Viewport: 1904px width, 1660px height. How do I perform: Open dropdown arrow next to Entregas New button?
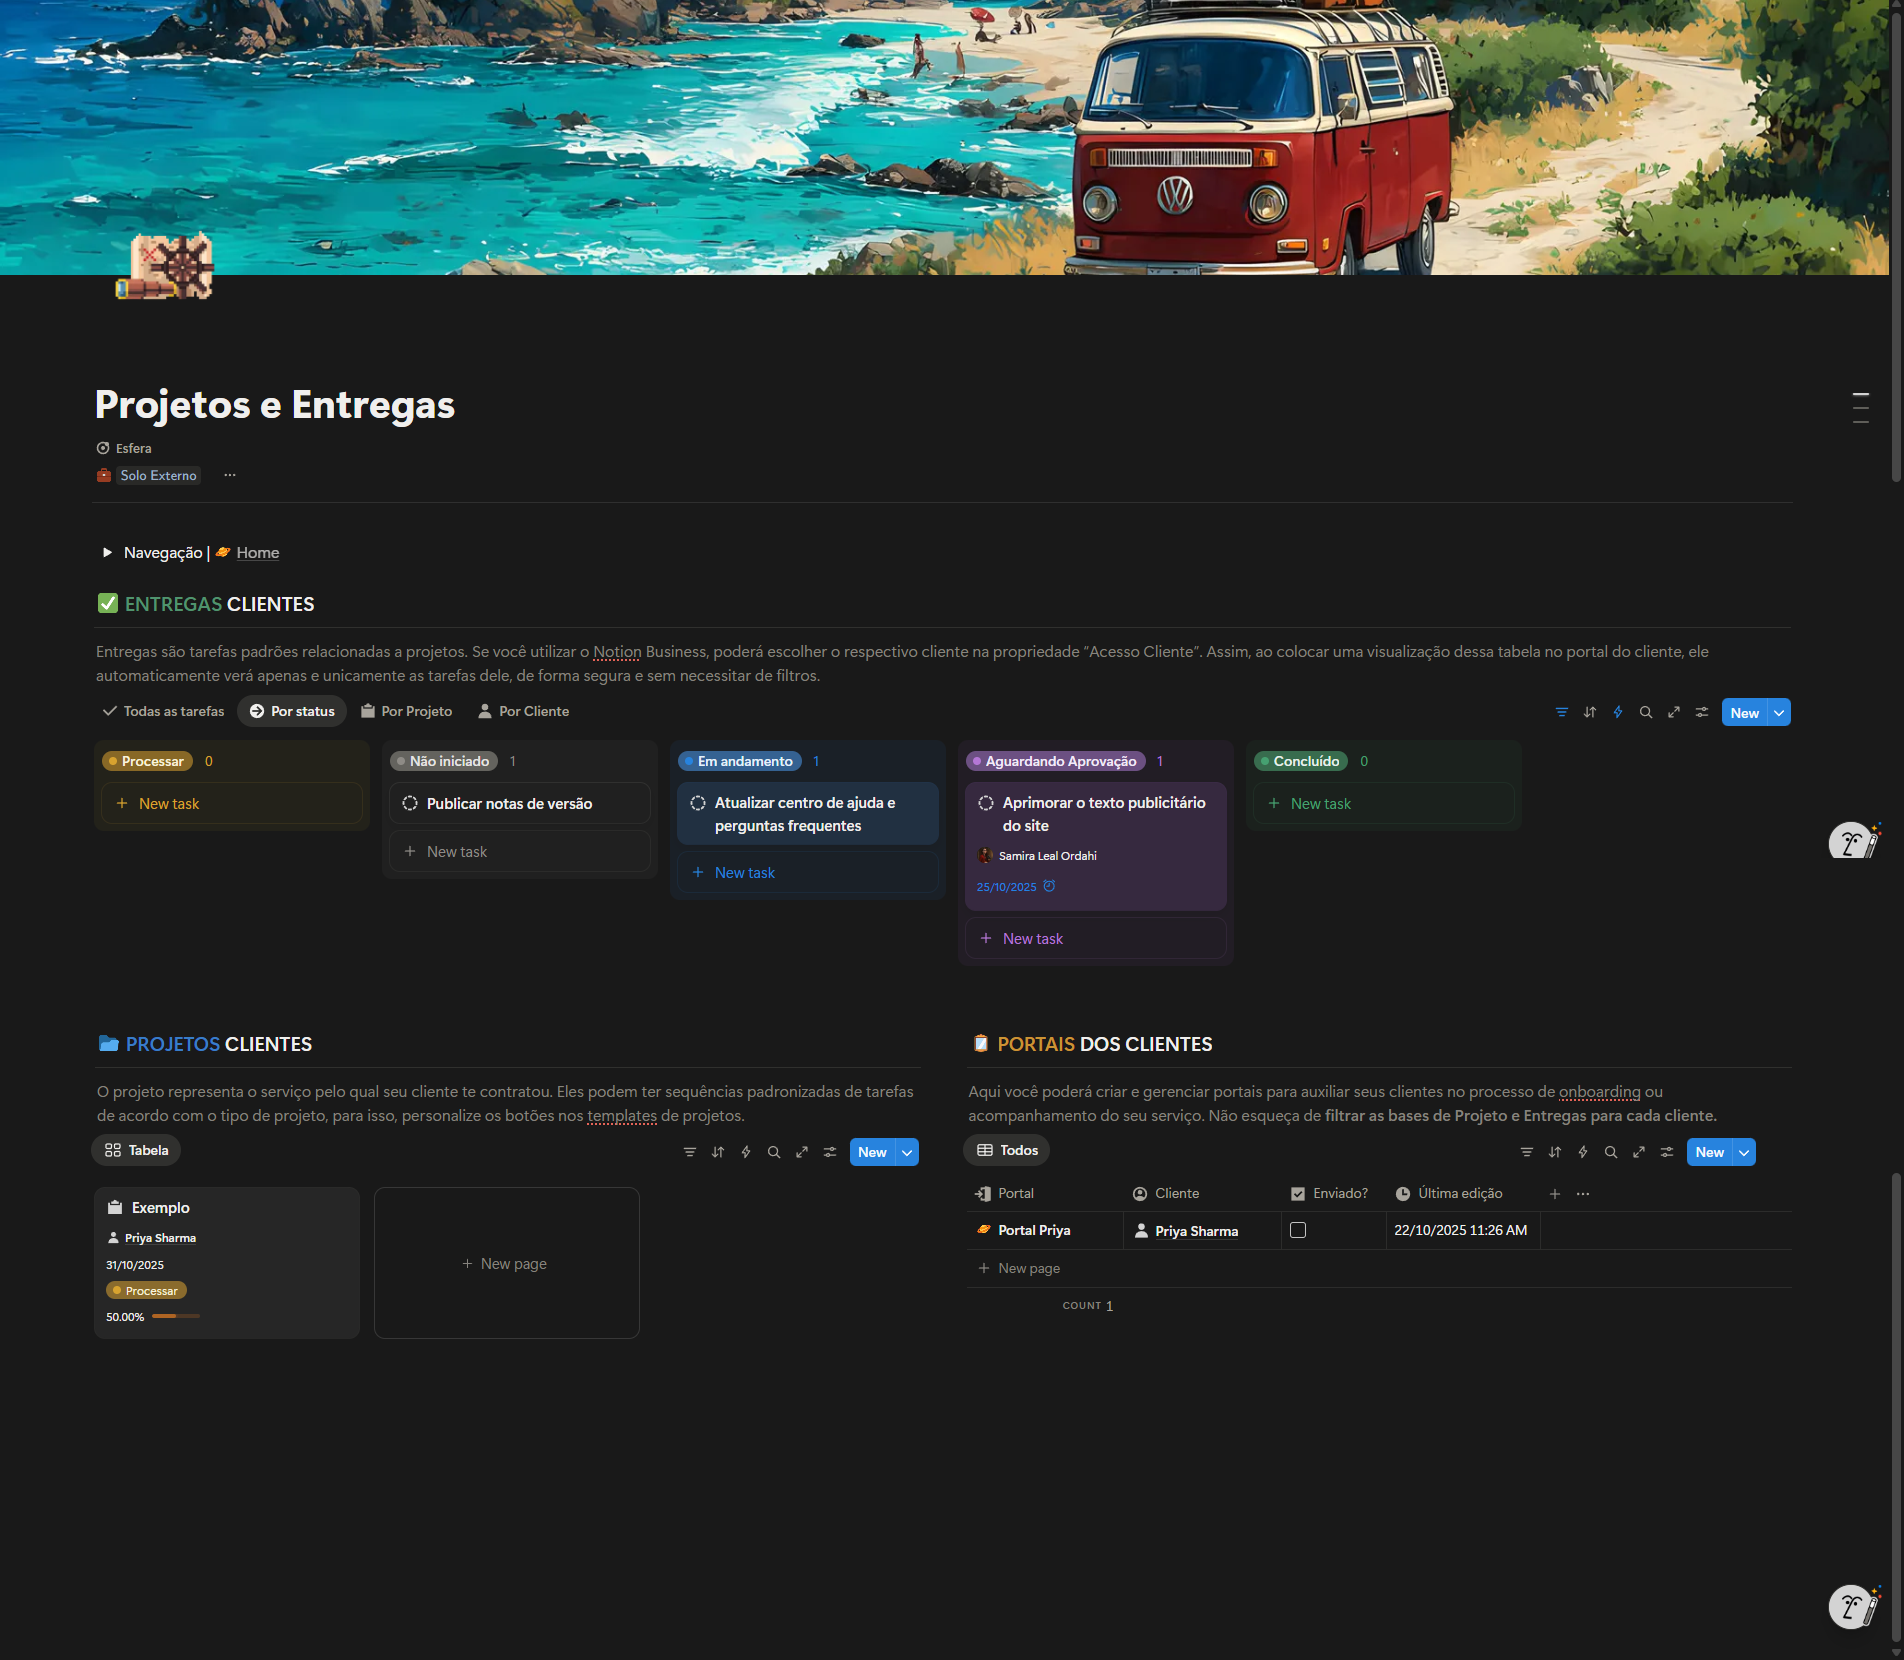(x=1778, y=713)
